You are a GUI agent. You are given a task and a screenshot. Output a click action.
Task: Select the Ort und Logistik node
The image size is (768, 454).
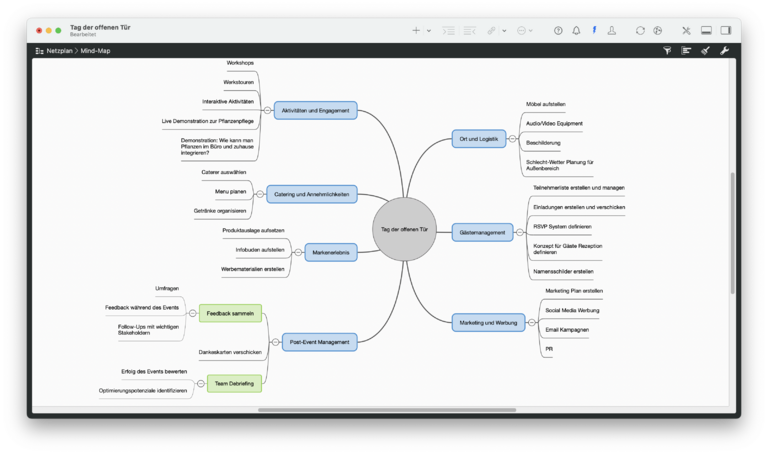479,139
